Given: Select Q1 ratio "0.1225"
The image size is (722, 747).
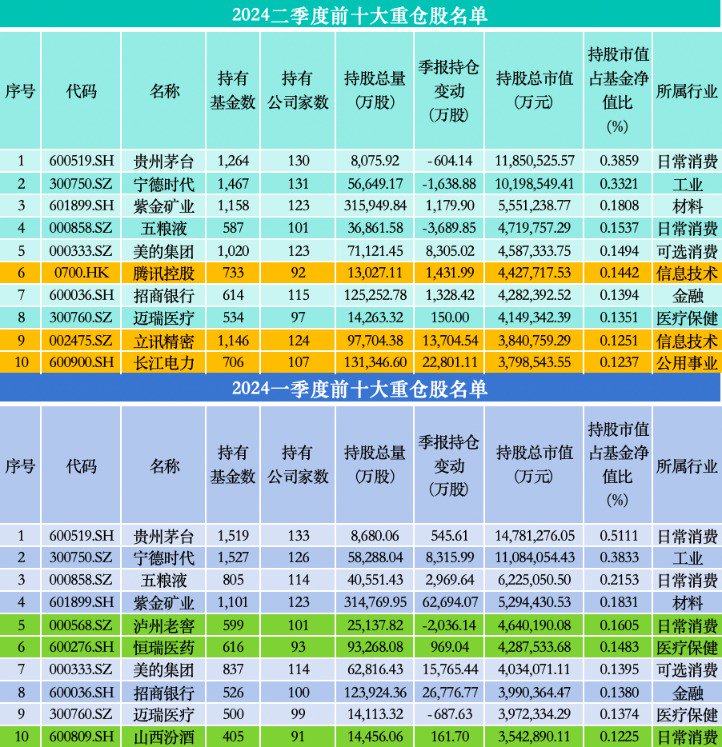Looking at the screenshot, I should [618, 737].
